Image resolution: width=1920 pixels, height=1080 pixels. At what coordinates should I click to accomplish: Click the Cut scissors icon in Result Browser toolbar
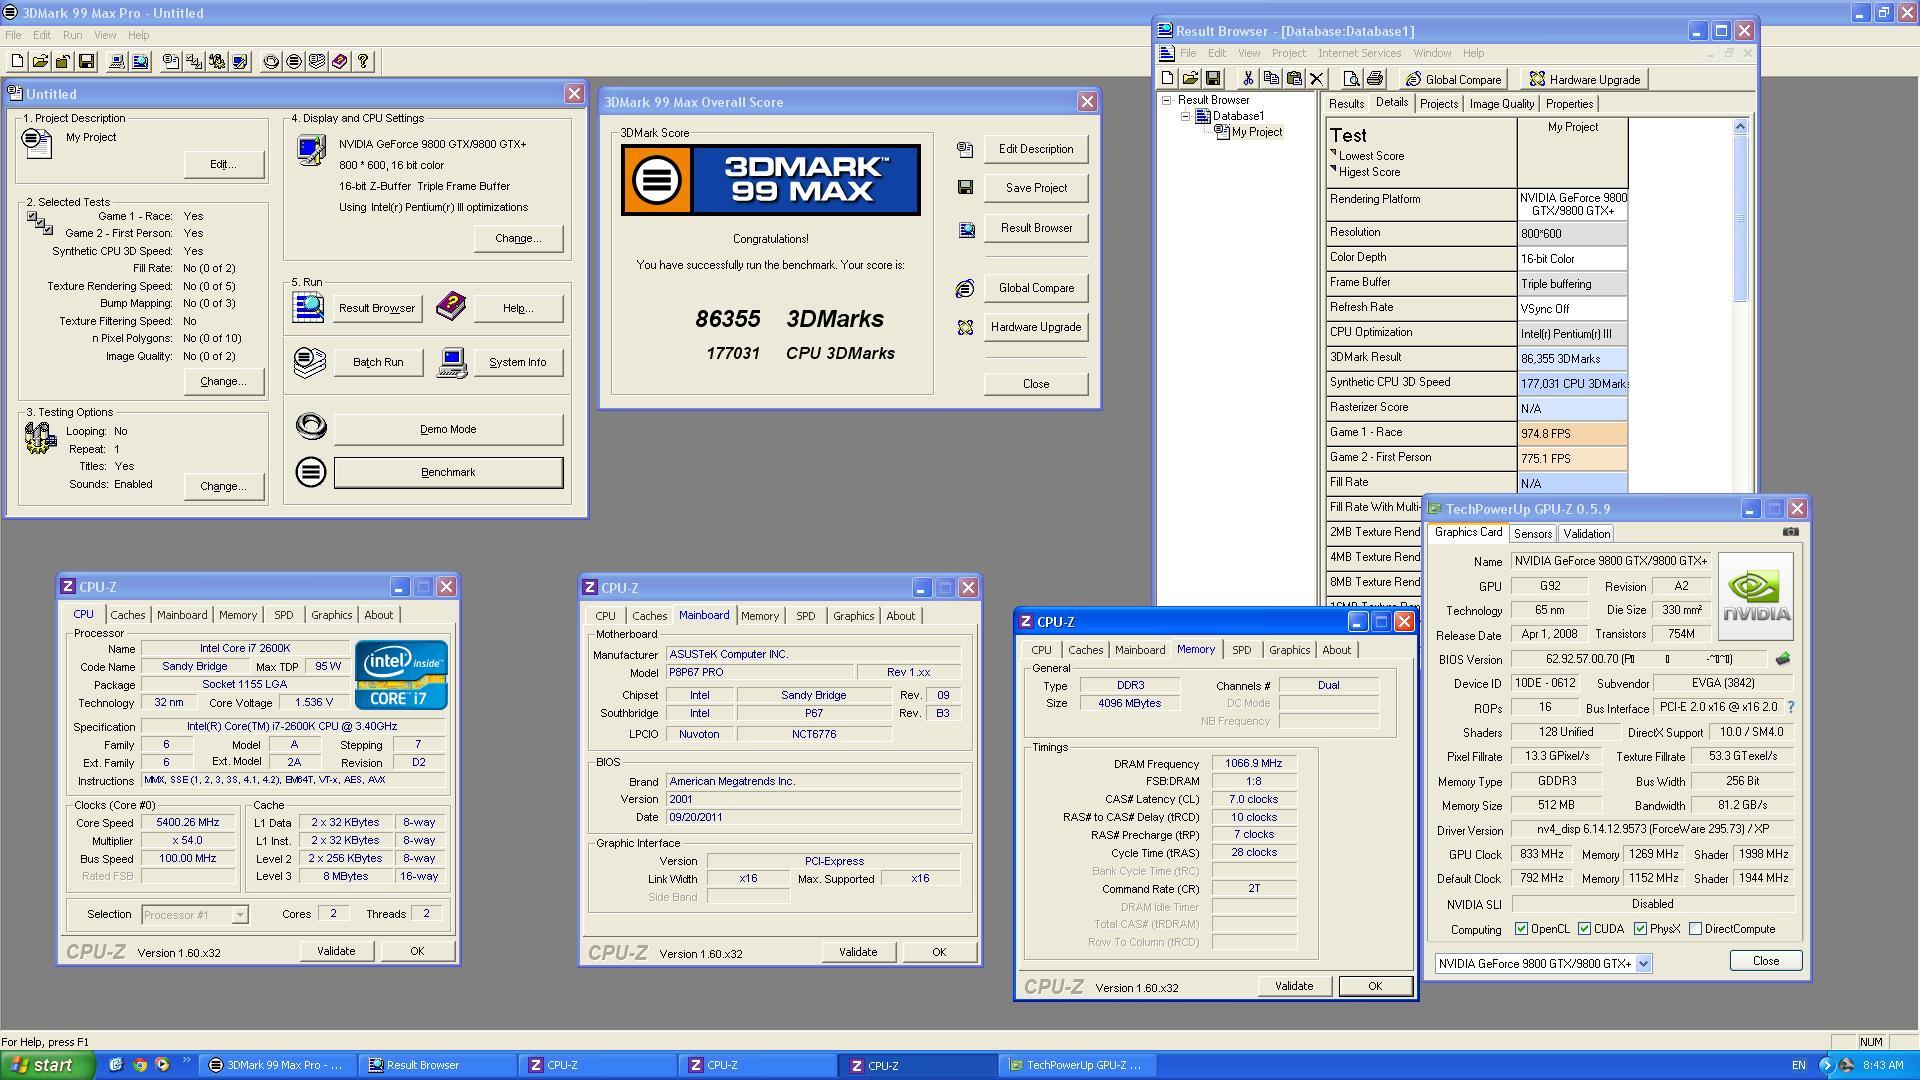pyautogui.click(x=1248, y=79)
